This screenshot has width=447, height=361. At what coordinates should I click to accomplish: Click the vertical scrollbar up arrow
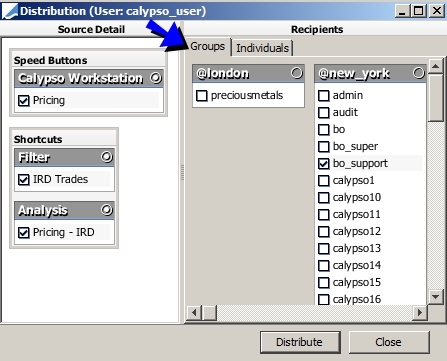pos(436,66)
